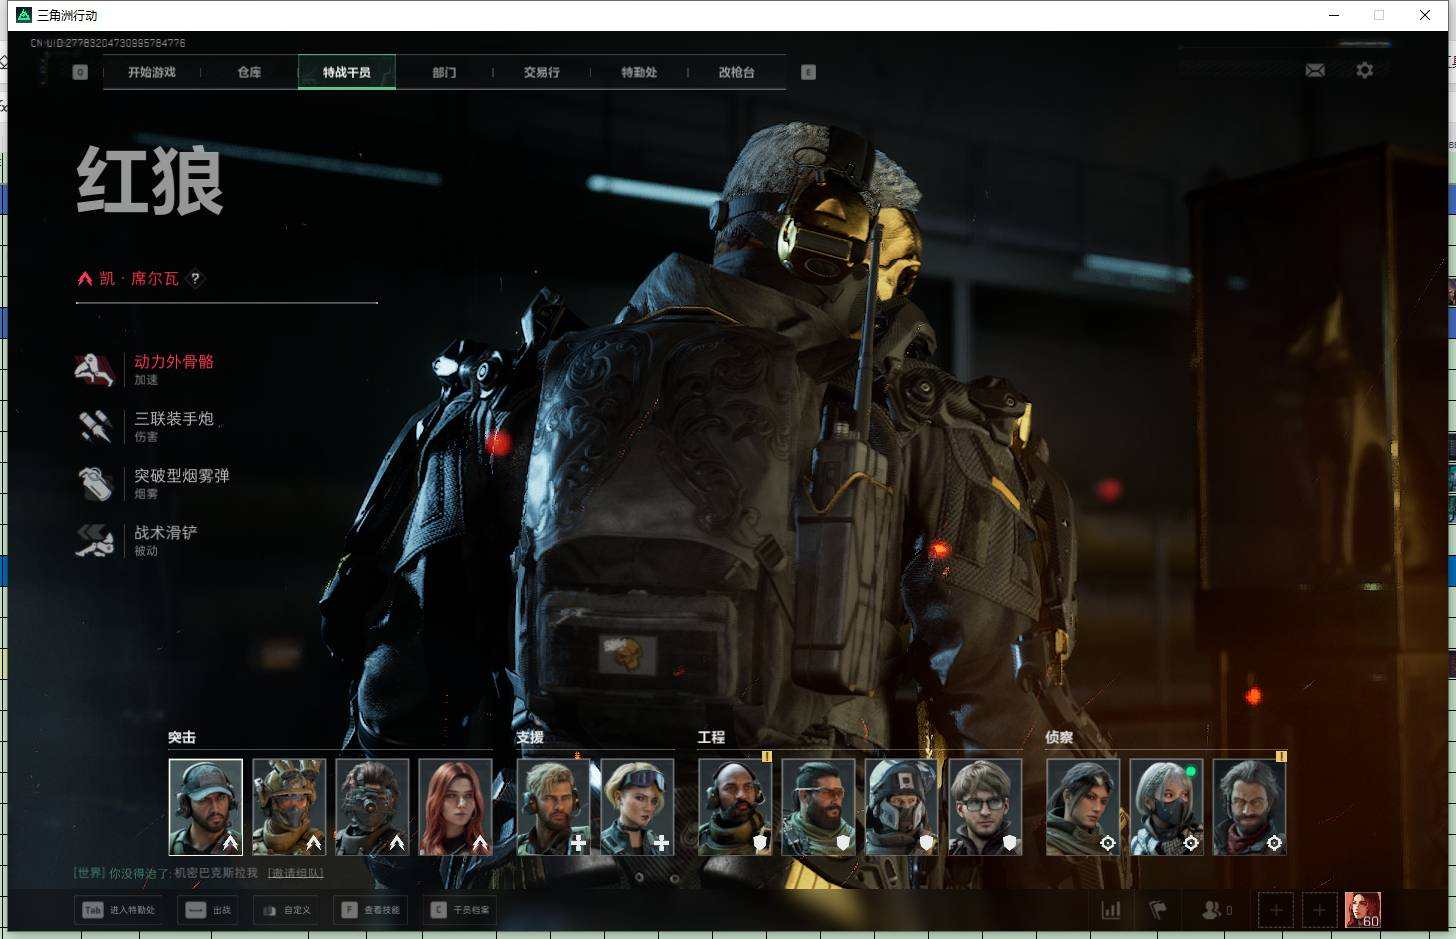The height and width of the screenshot is (939, 1456).
Task: Switch to the 仓库 tab
Action: [249, 72]
